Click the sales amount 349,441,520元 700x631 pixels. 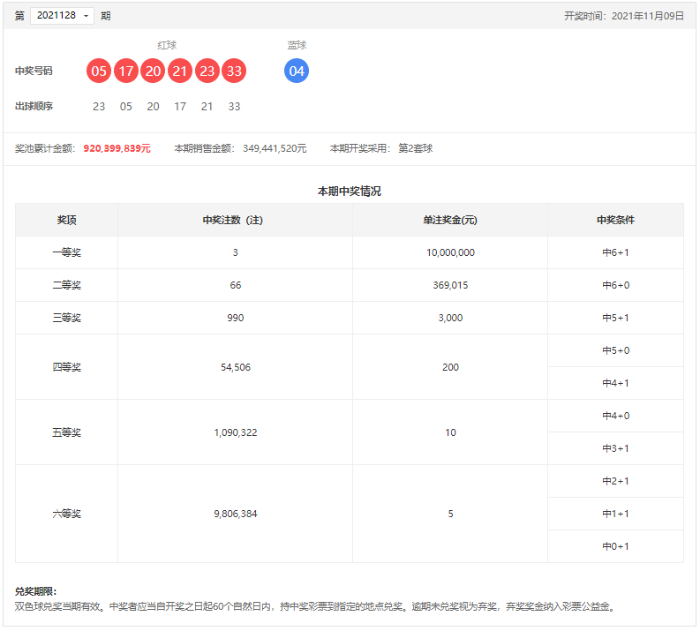click(x=274, y=148)
